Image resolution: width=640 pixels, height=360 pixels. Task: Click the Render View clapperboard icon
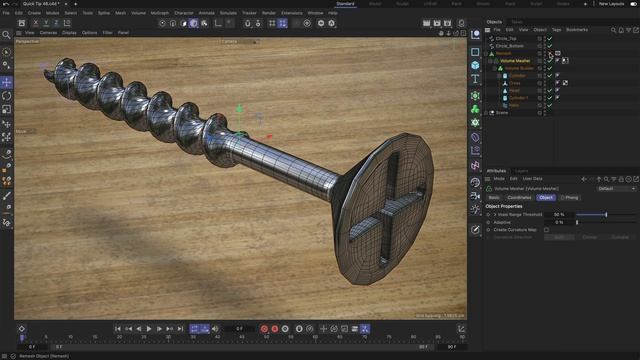point(427,23)
